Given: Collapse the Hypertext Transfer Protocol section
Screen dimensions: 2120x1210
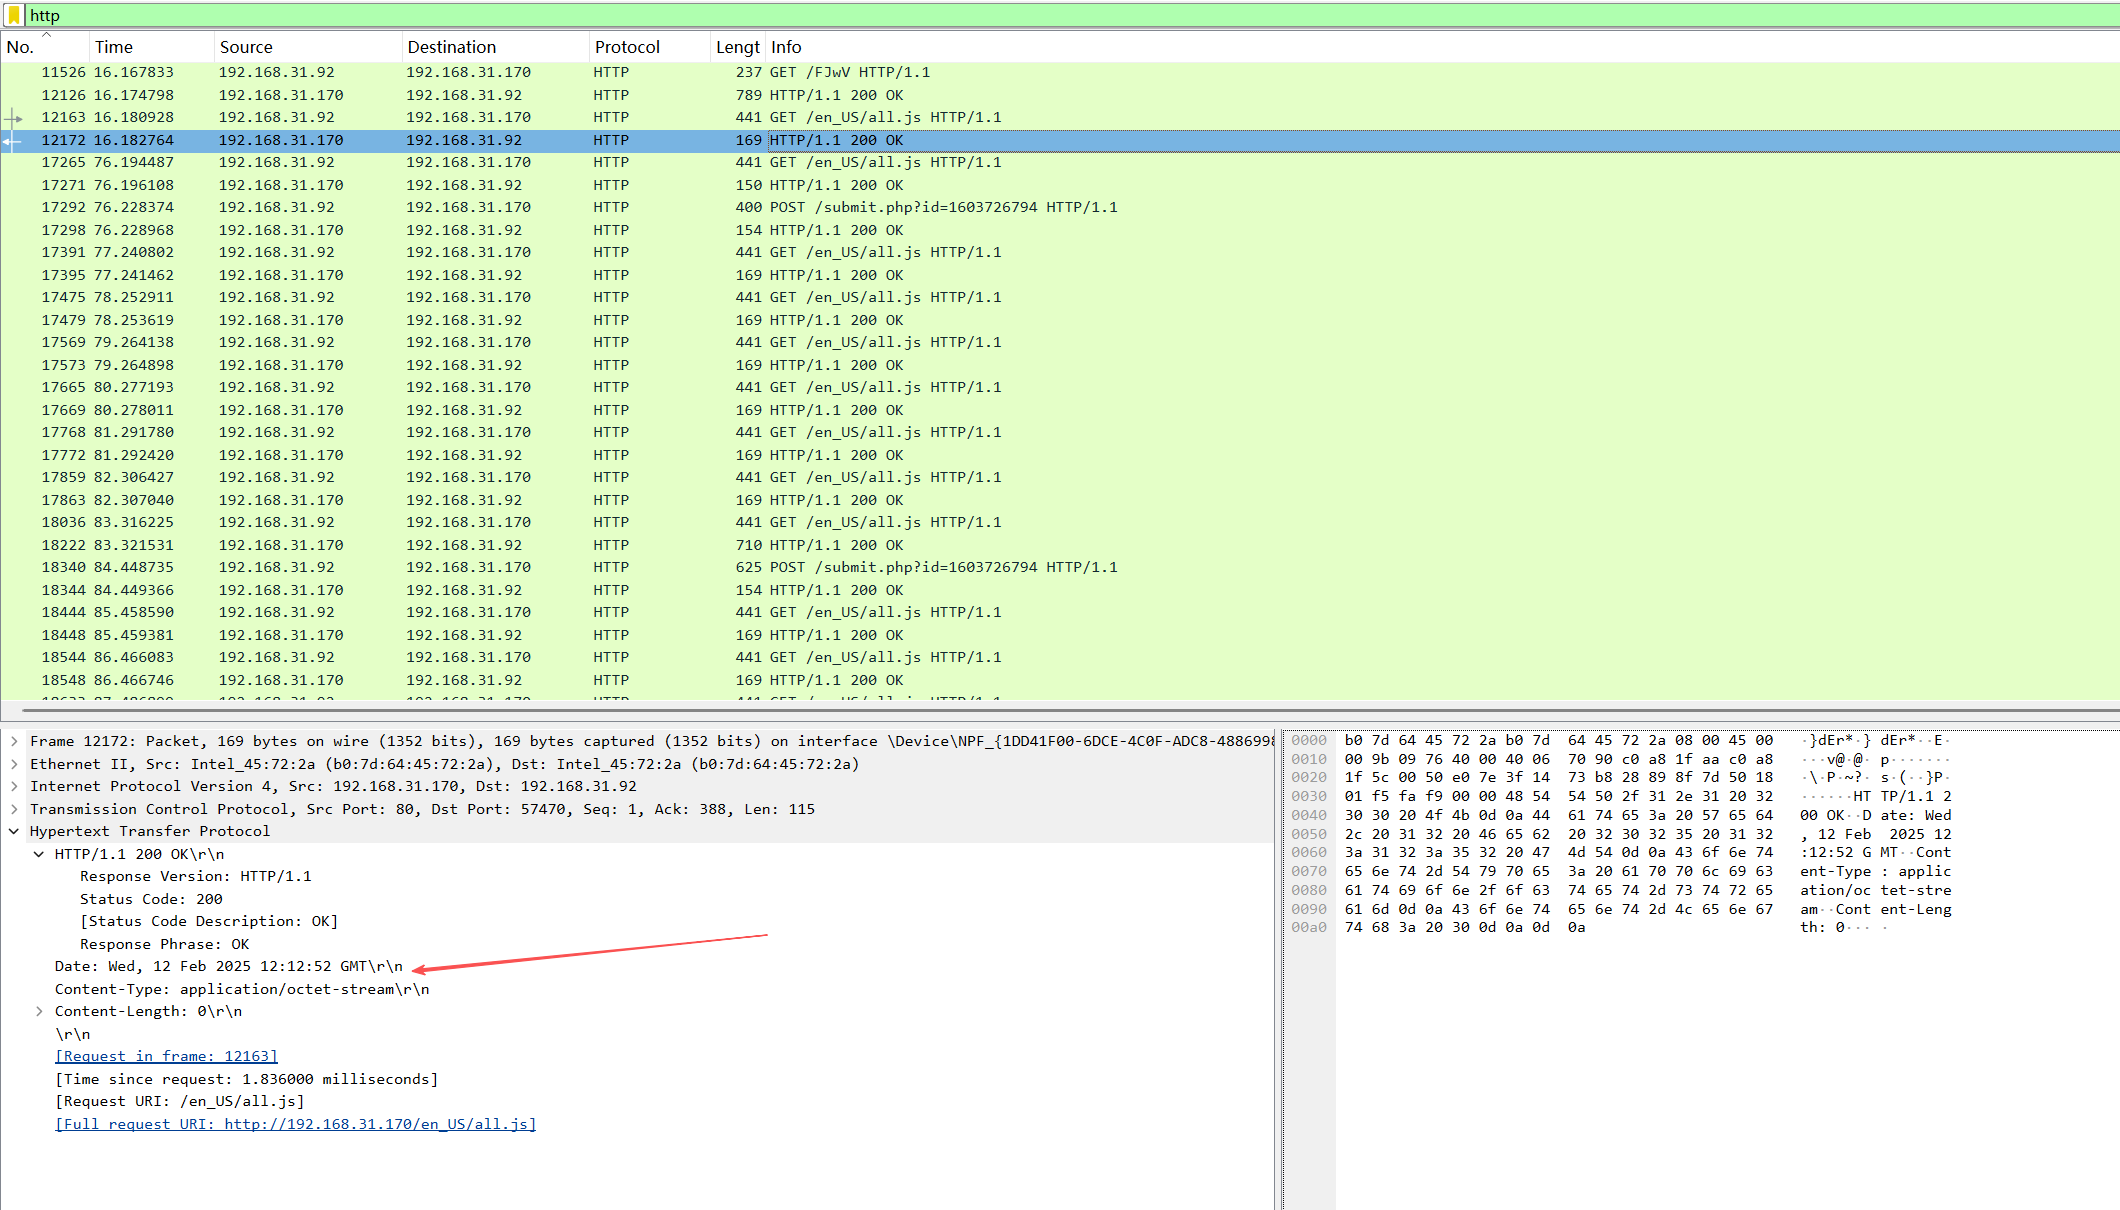Looking at the screenshot, I should (14, 831).
